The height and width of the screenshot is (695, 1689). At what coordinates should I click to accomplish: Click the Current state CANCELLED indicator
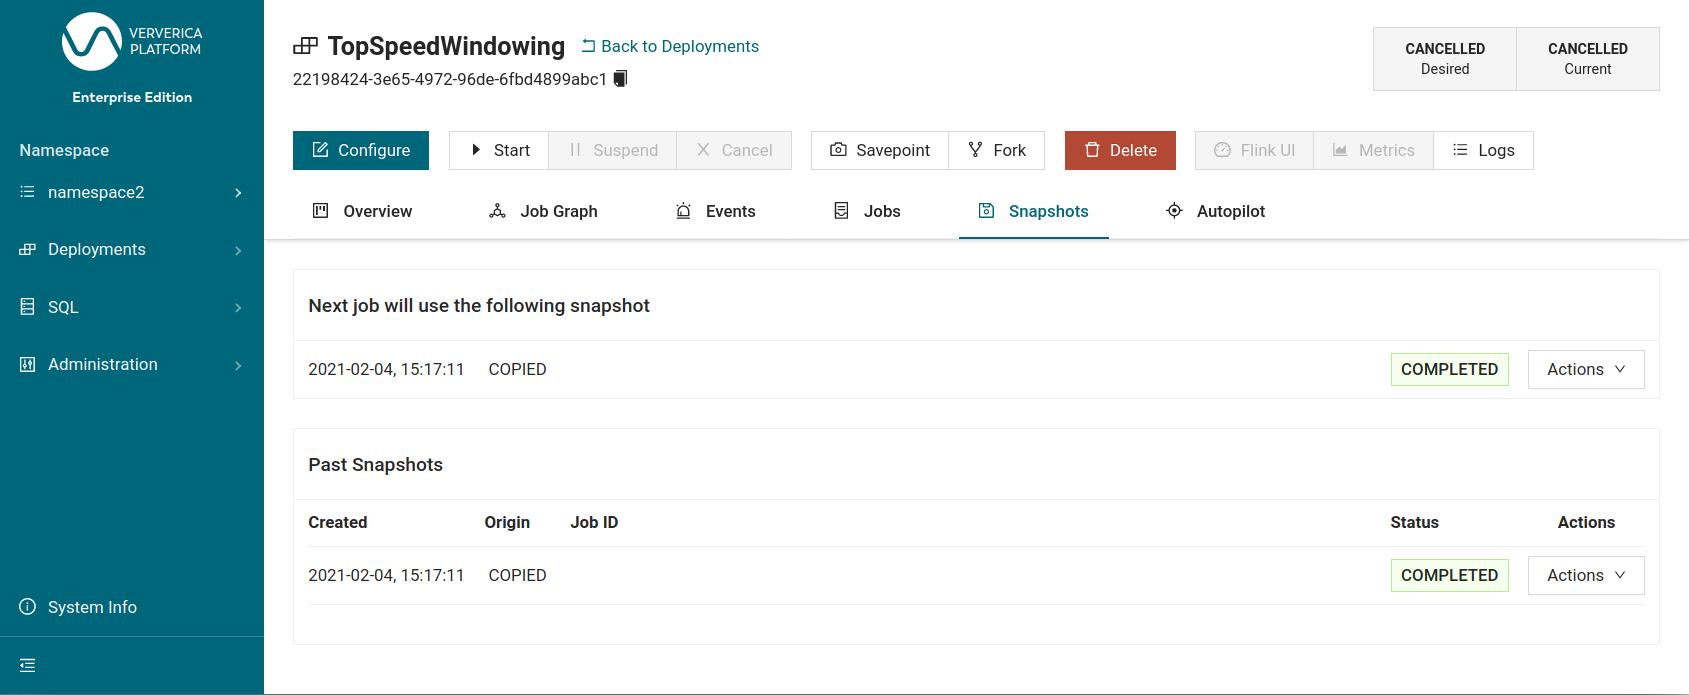click(x=1588, y=59)
